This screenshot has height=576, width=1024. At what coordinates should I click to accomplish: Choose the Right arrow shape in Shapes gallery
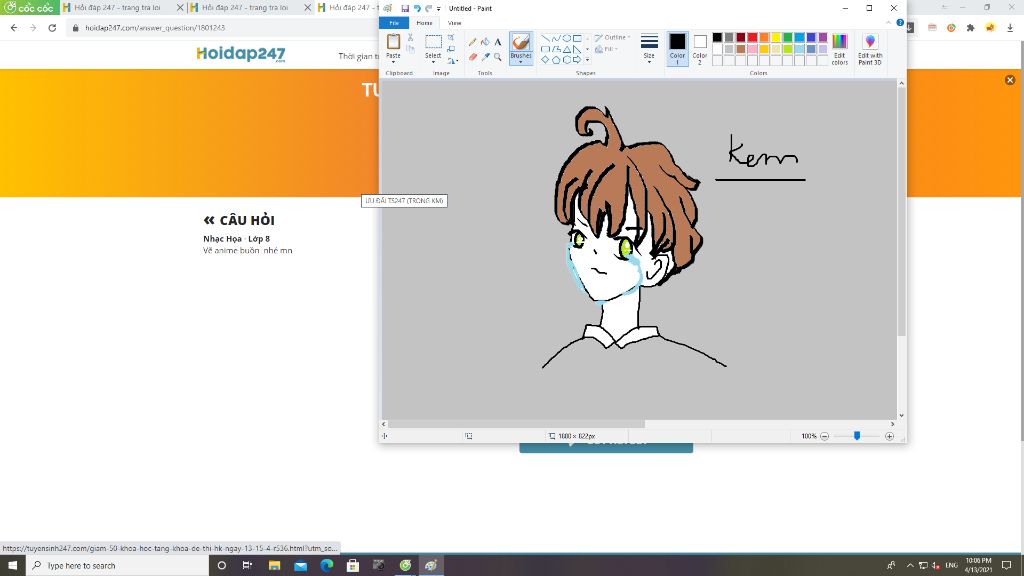(x=577, y=59)
